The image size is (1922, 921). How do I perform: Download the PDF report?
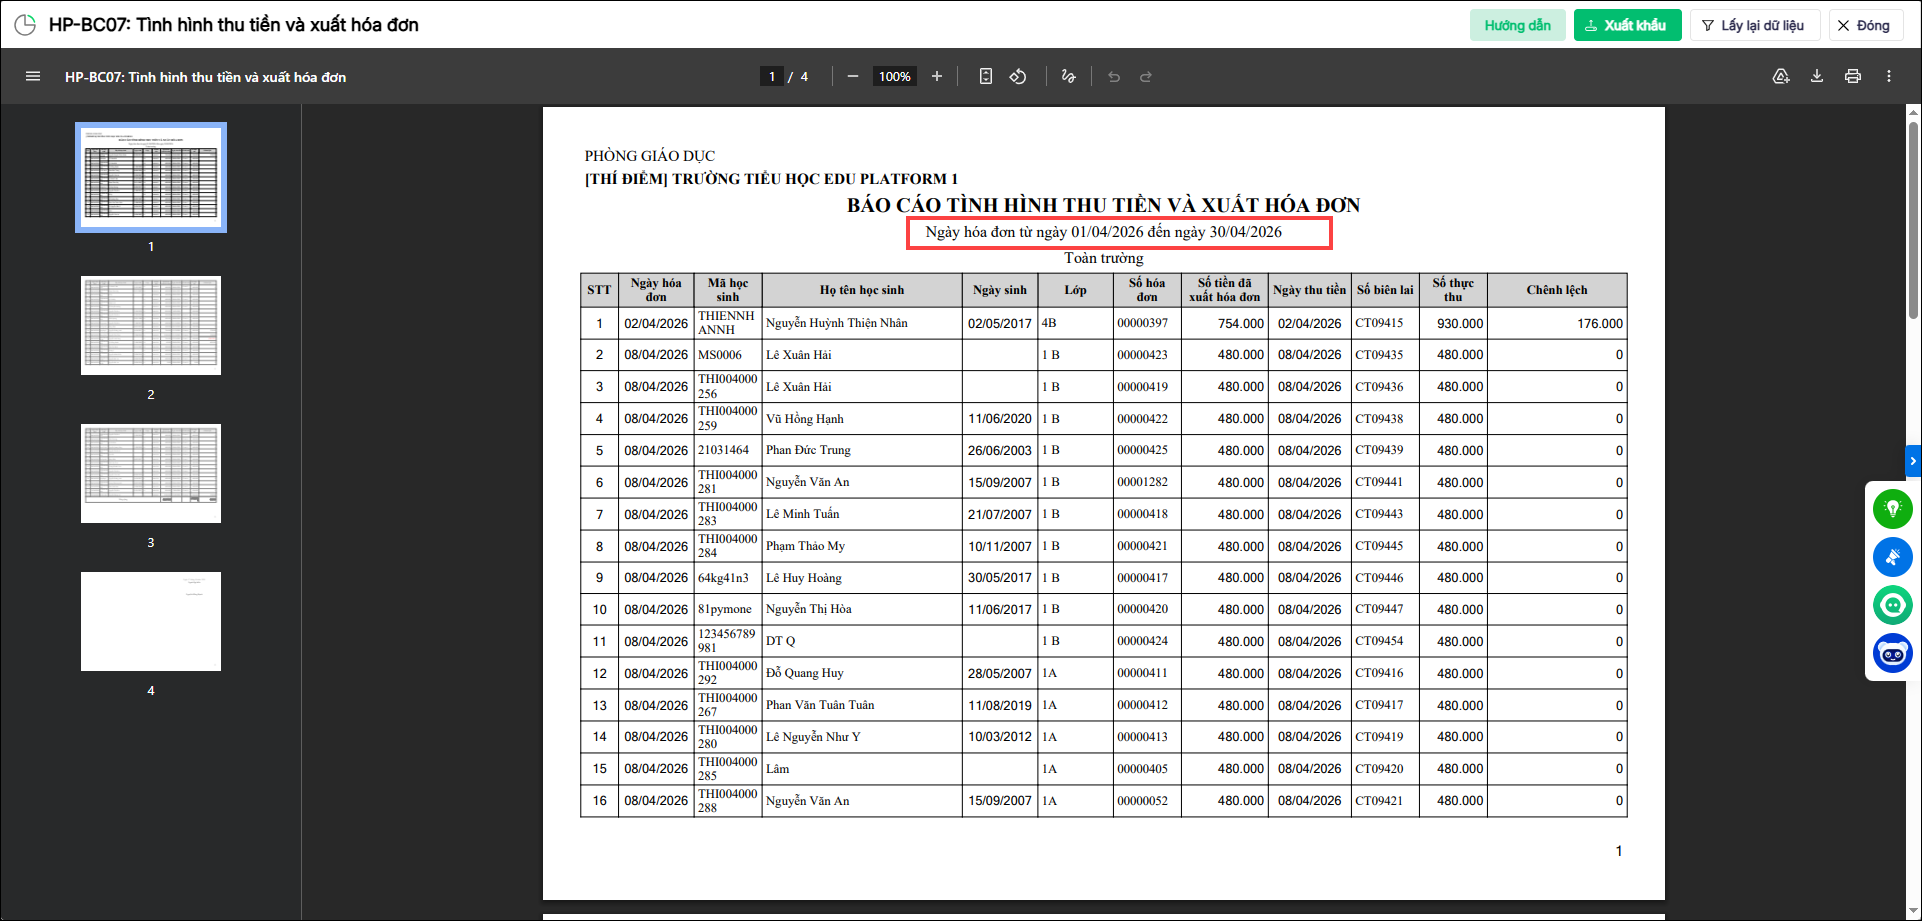coord(1817,77)
